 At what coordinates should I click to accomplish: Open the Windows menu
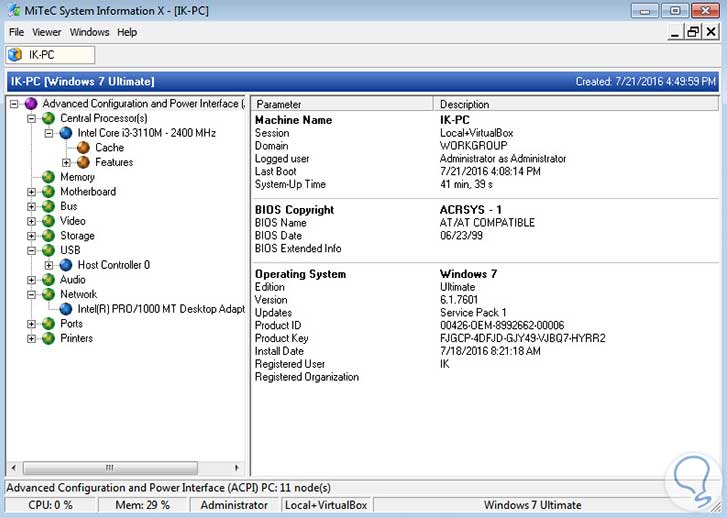coord(89,32)
